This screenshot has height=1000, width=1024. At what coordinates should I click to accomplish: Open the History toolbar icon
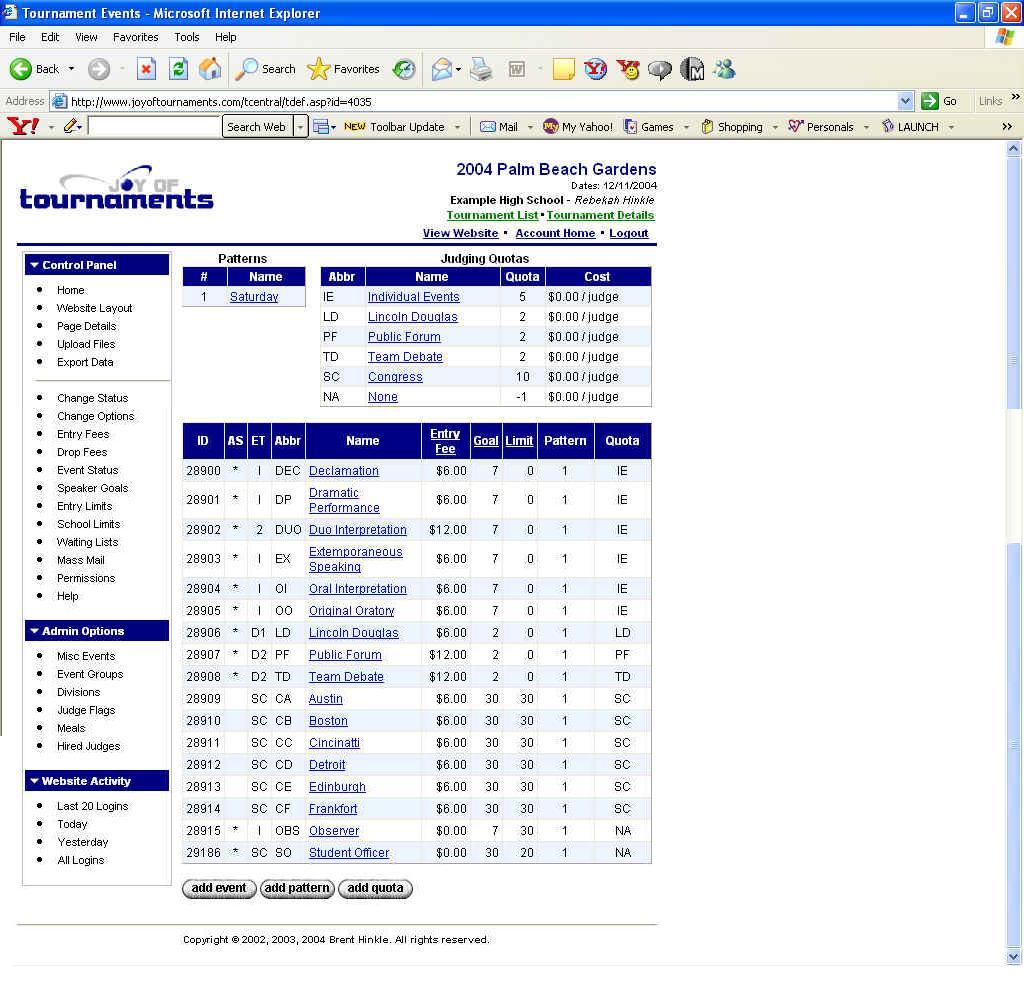coord(404,69)
